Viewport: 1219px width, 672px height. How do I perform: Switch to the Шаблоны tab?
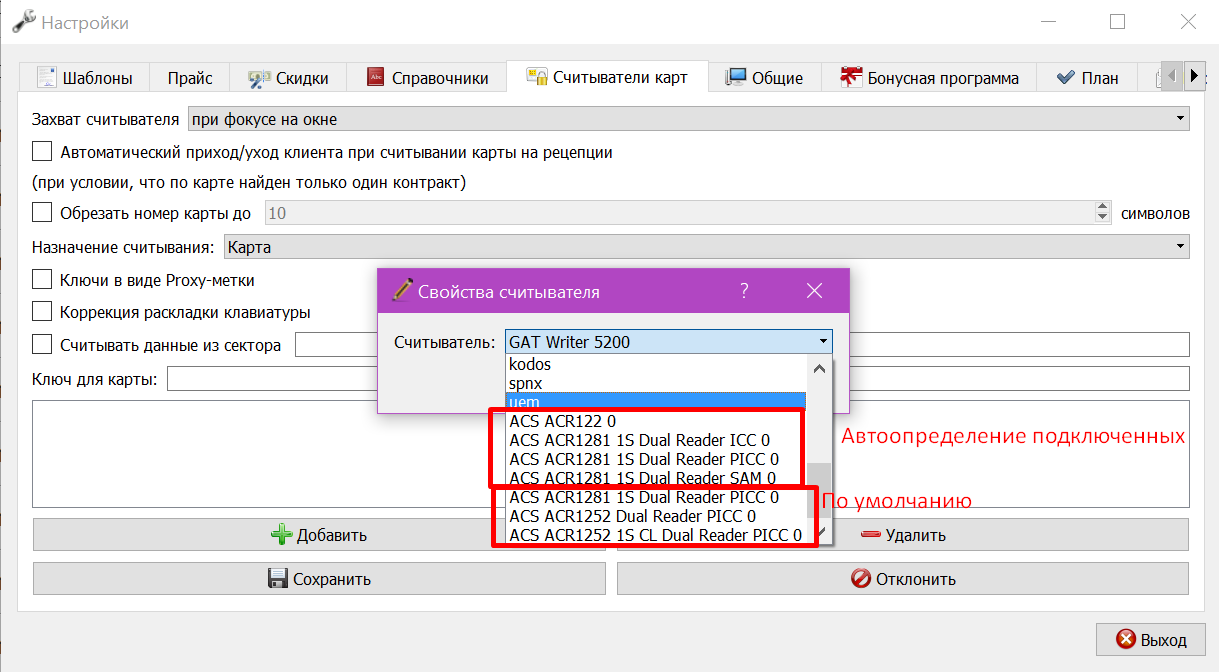point(83,78)
